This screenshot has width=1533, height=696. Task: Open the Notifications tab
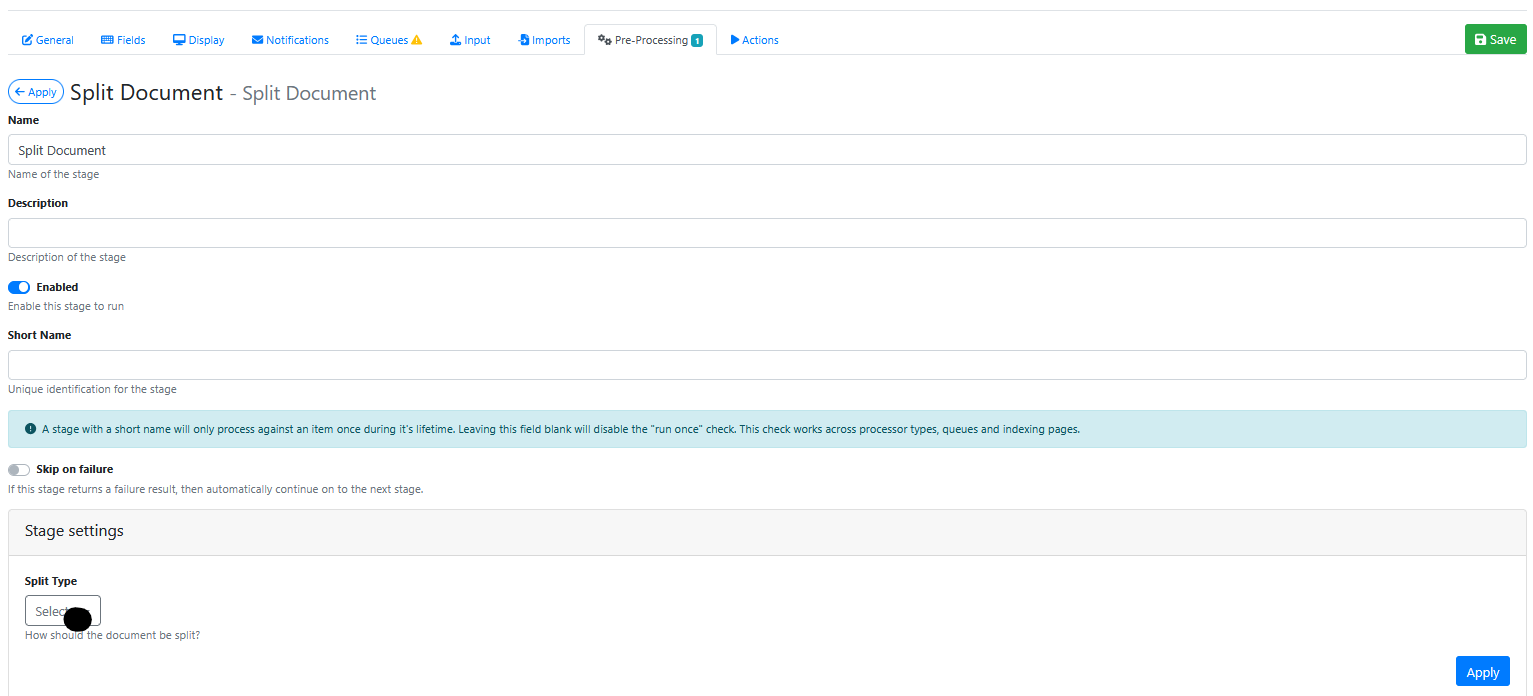(x=296, y=40)
